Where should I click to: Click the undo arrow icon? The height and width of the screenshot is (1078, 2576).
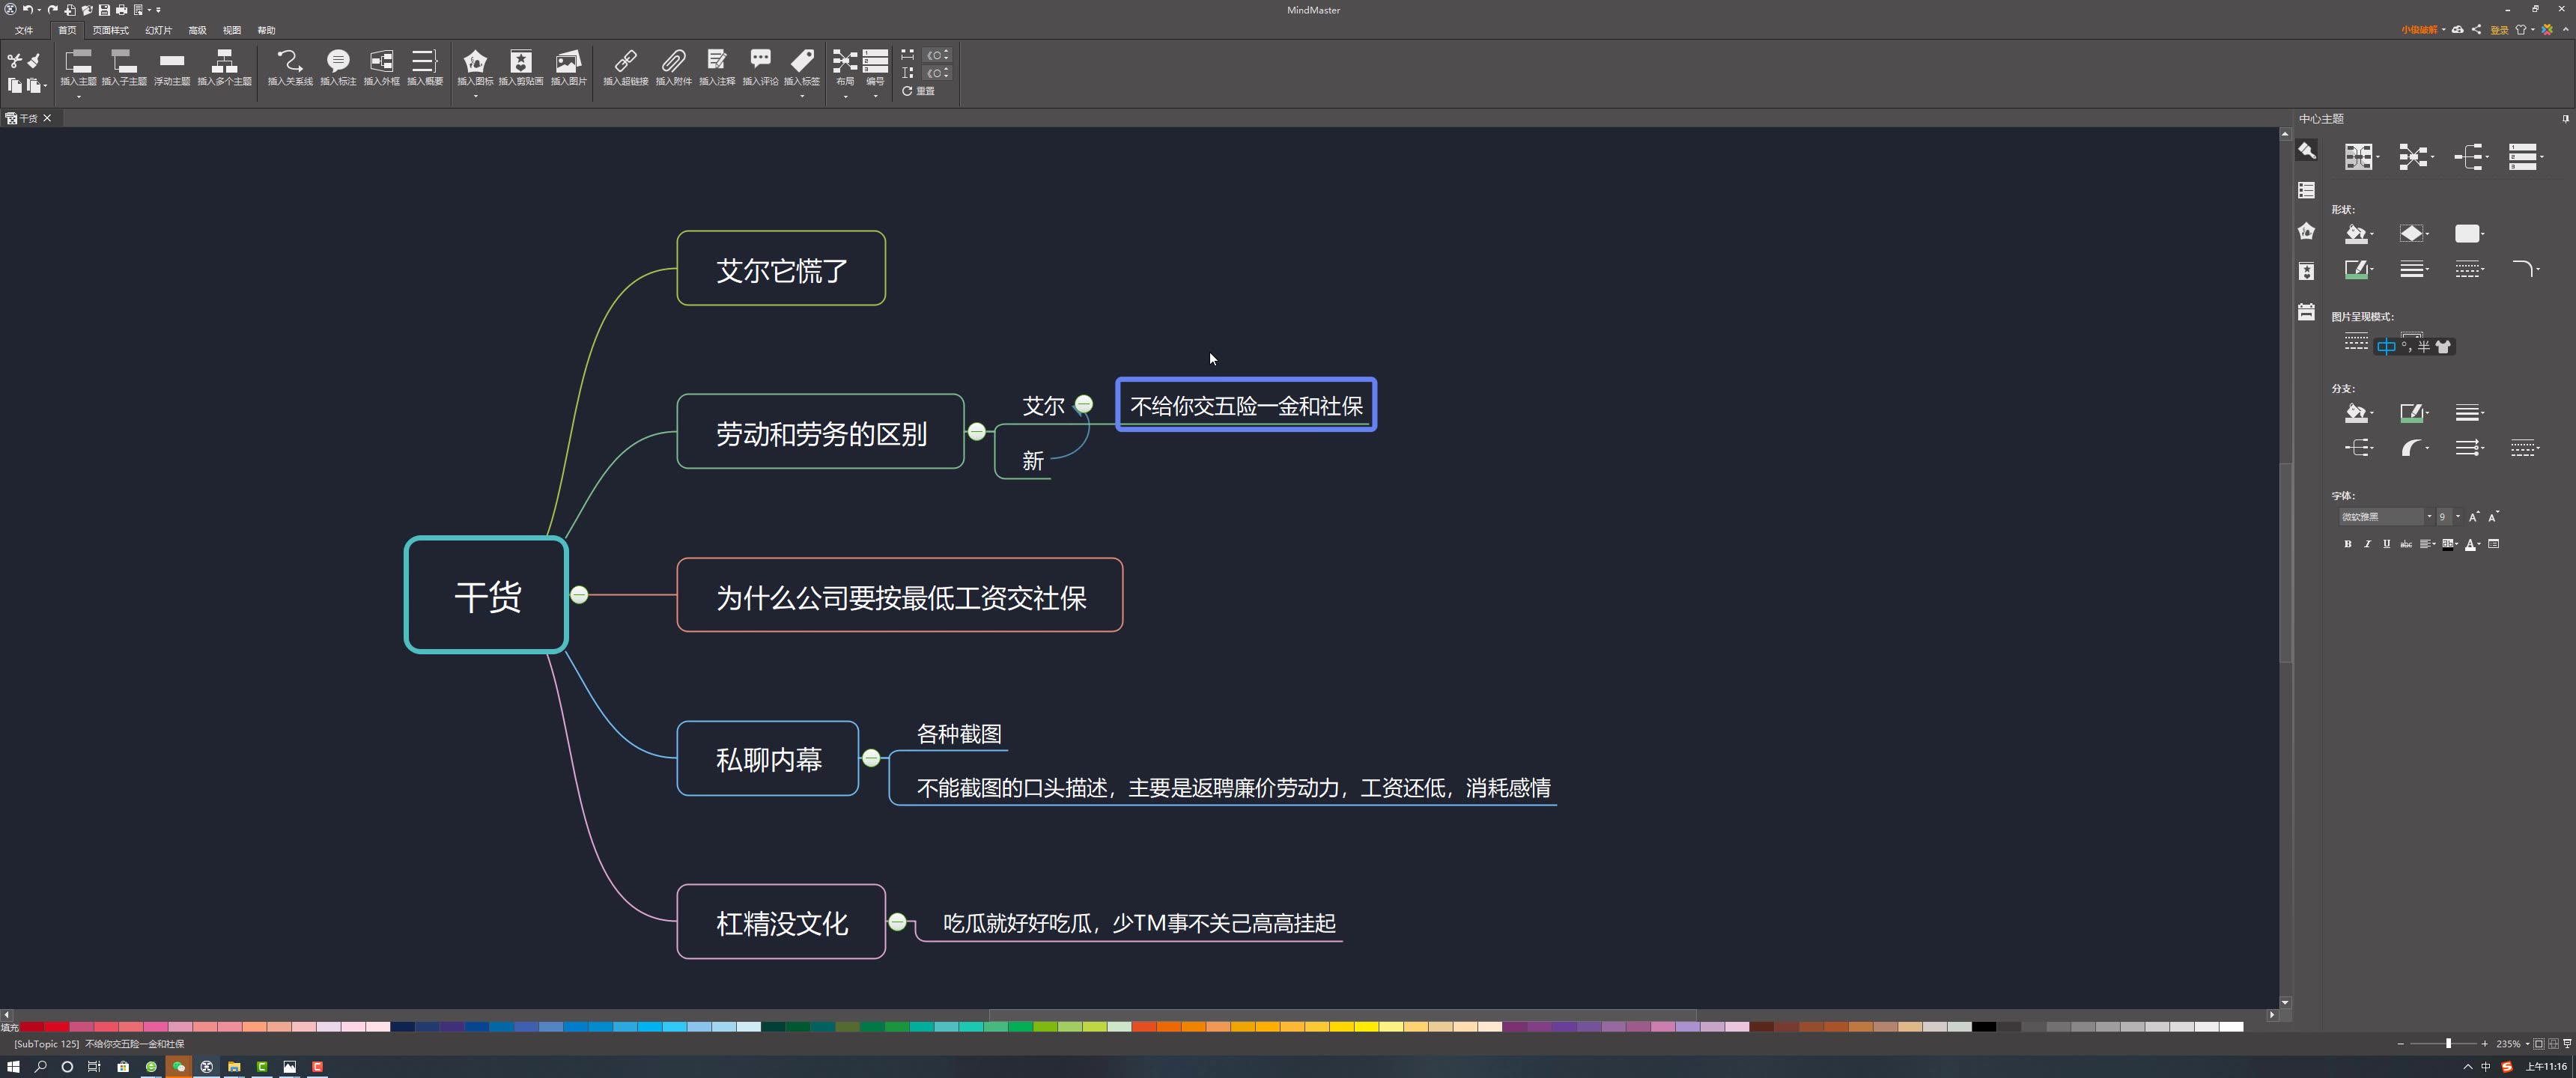click(x=28, y=10)
